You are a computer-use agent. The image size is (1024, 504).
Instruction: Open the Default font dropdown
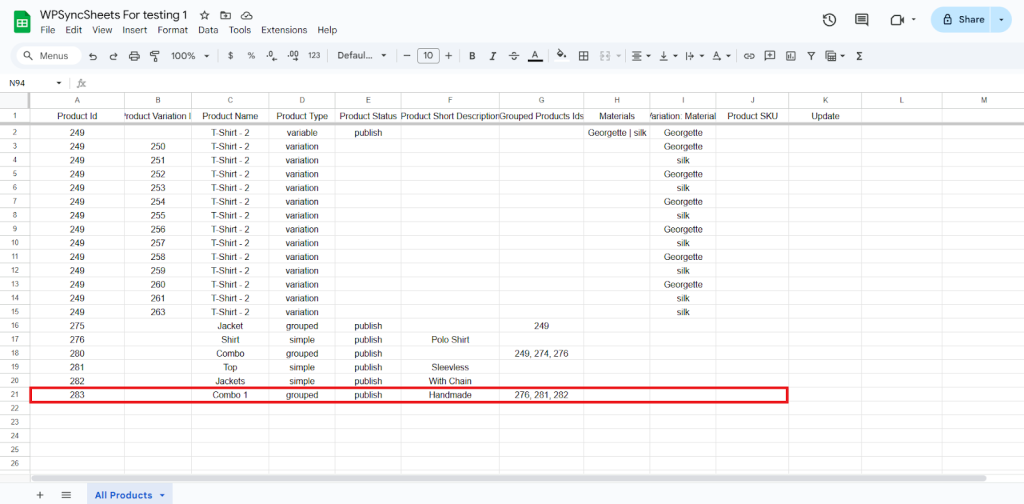(x=362, y=56)
